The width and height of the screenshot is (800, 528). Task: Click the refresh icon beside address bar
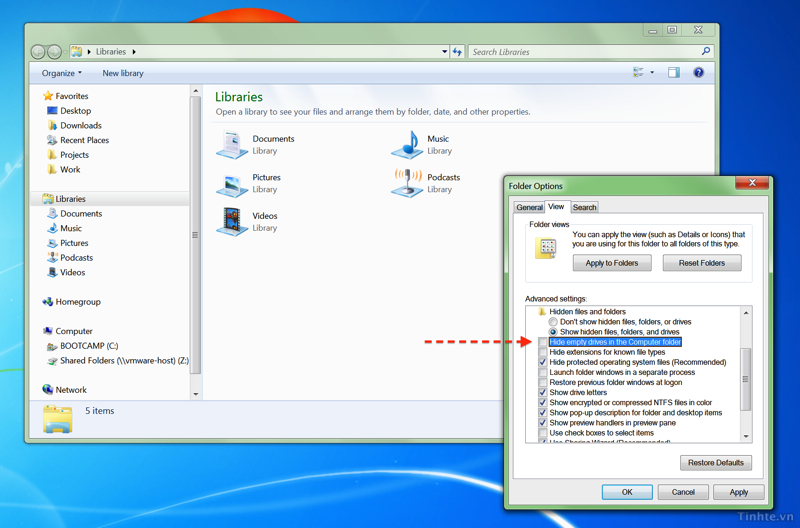click(457, 52)
